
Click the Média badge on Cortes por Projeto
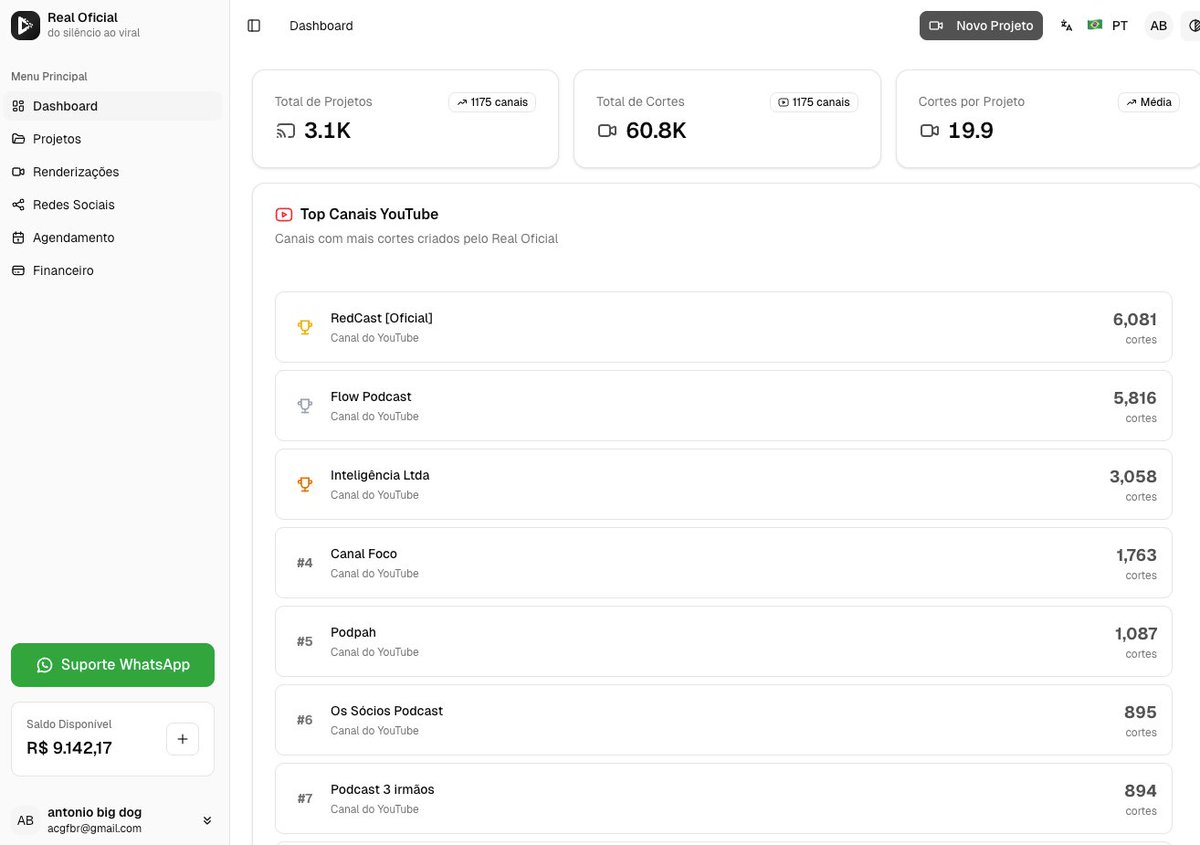click(x=1148, y=102)
